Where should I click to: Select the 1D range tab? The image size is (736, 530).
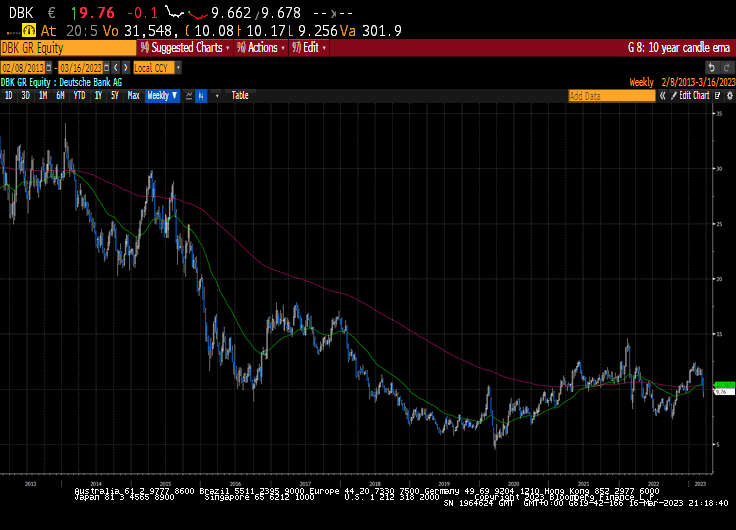coord(8,96)
